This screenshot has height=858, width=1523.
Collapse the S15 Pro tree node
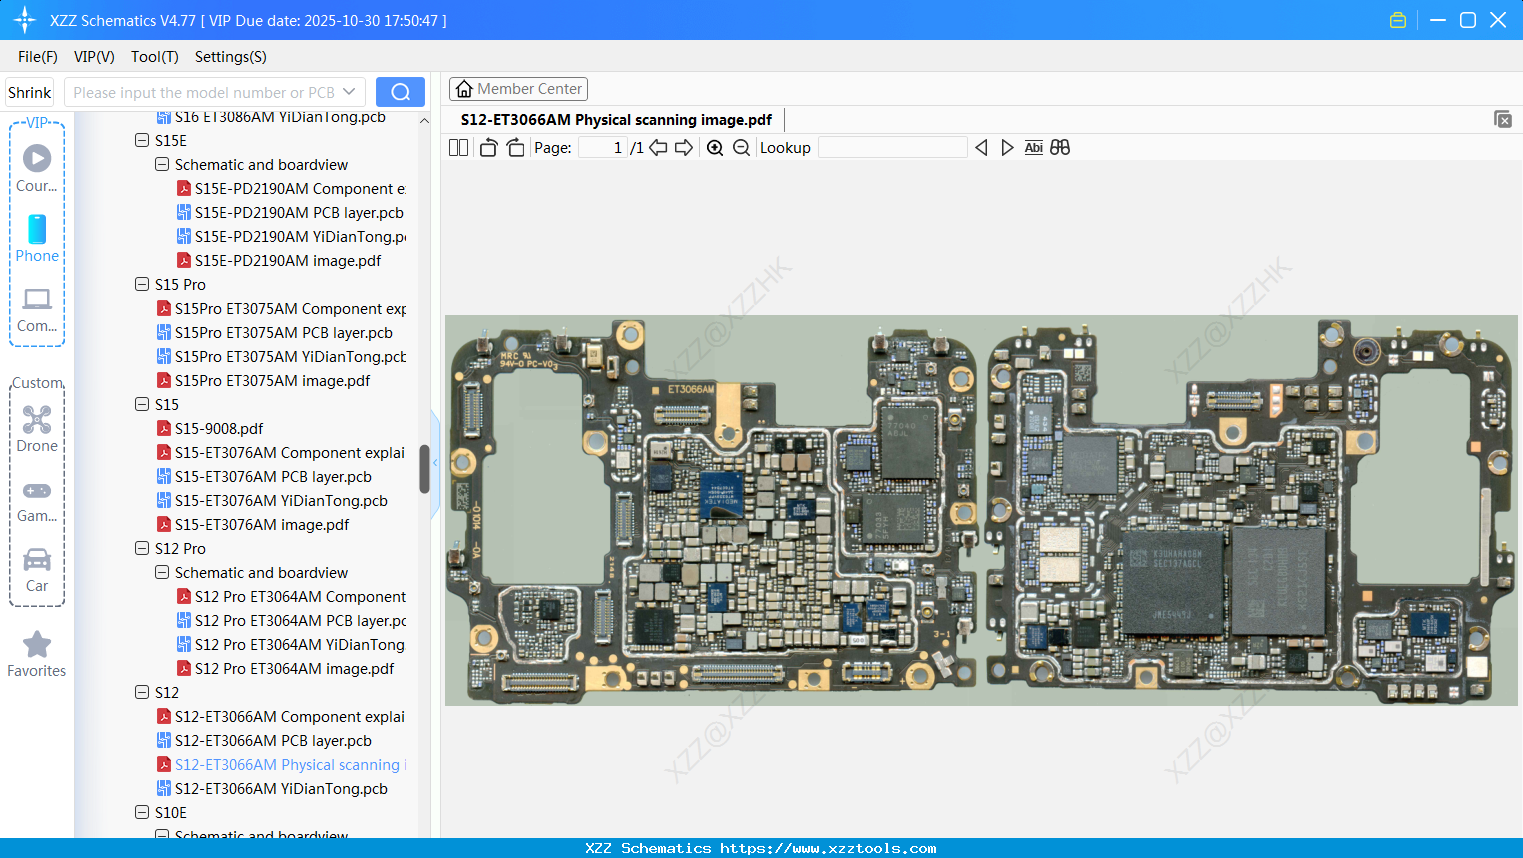click(141, 284)
